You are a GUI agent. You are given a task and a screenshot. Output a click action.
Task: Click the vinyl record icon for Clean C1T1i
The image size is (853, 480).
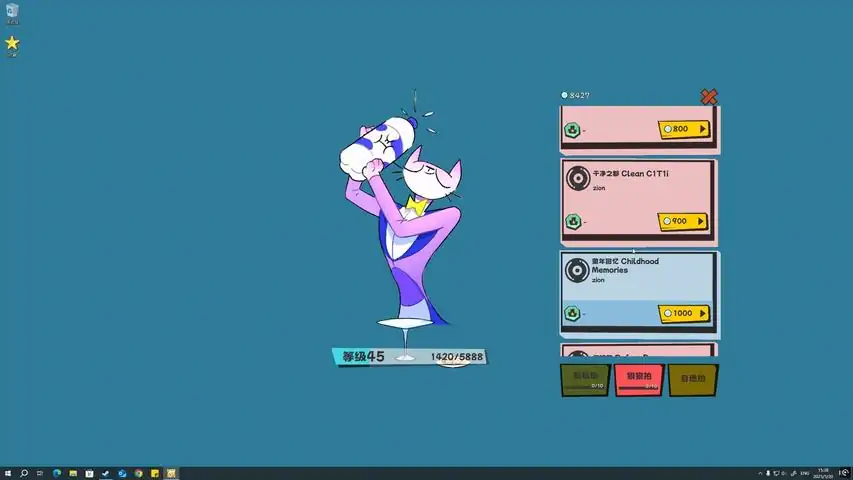pos(577,178)
